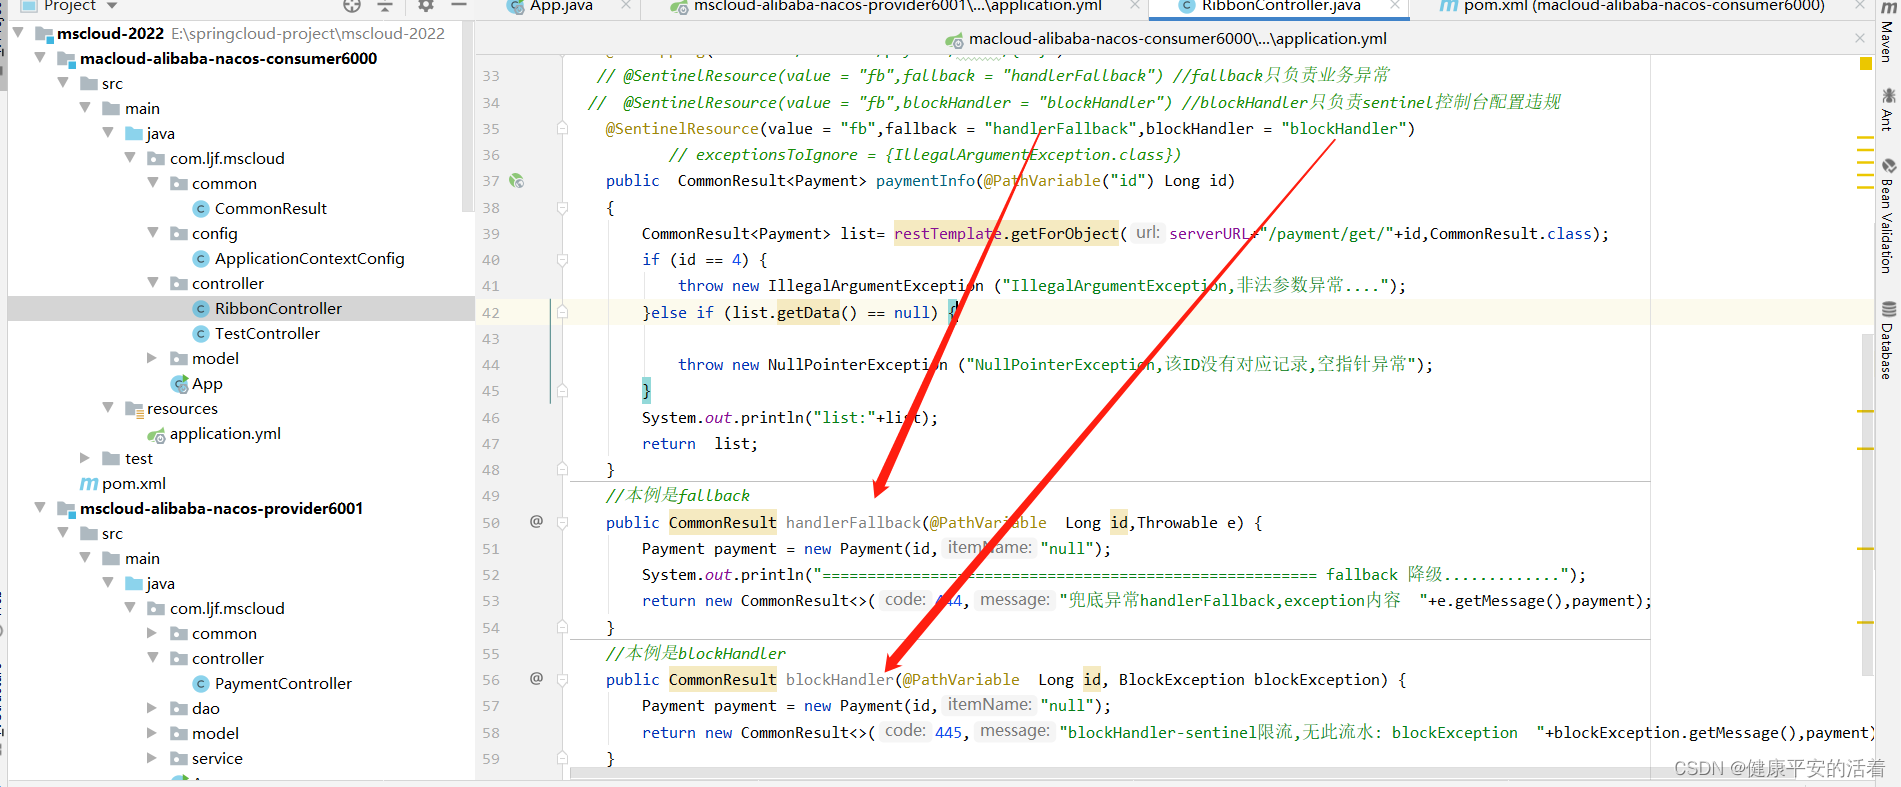Hide the Project panel with minimize icon
Screen dimensions: 1901x787
[459, 6]
